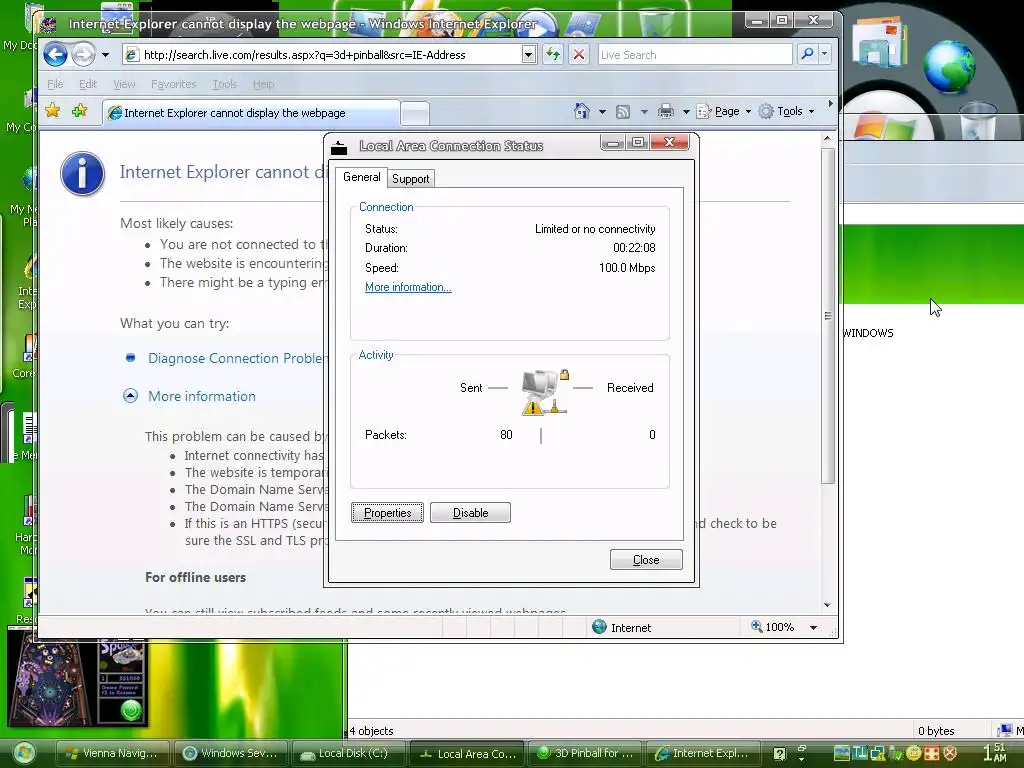The height and width of the screenshot is (768, 1024).
Task: Switch to the Support tab
Action: (411, 179)
